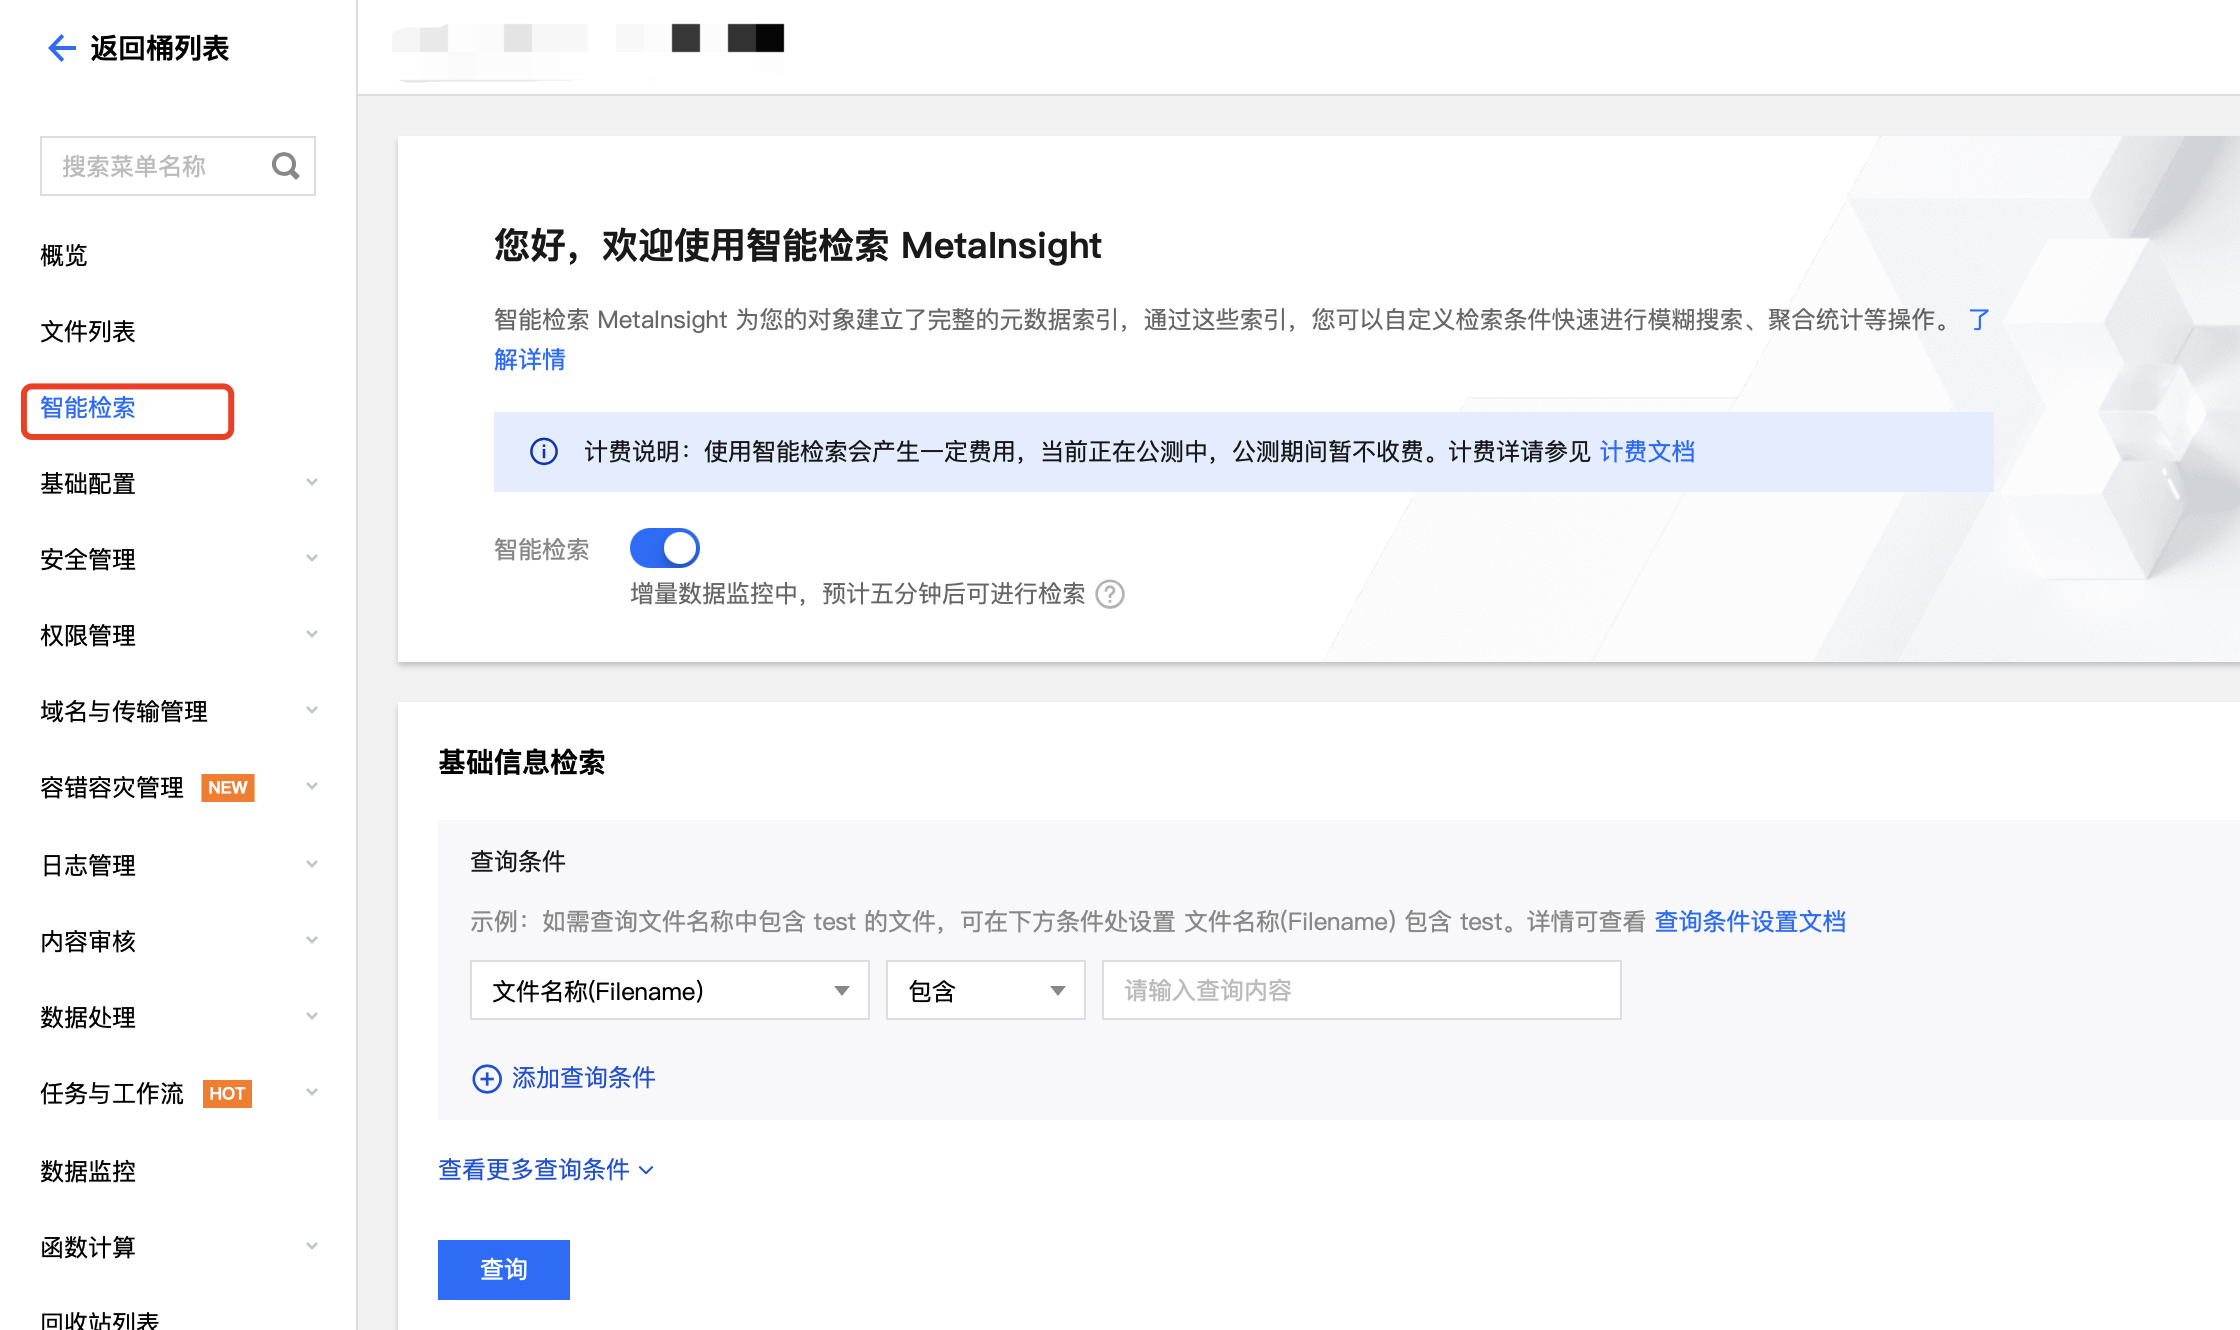This screenshot has height=1330, width=2240.
Task: Expand 查看更多查询条件
Action: [546, 1170]
